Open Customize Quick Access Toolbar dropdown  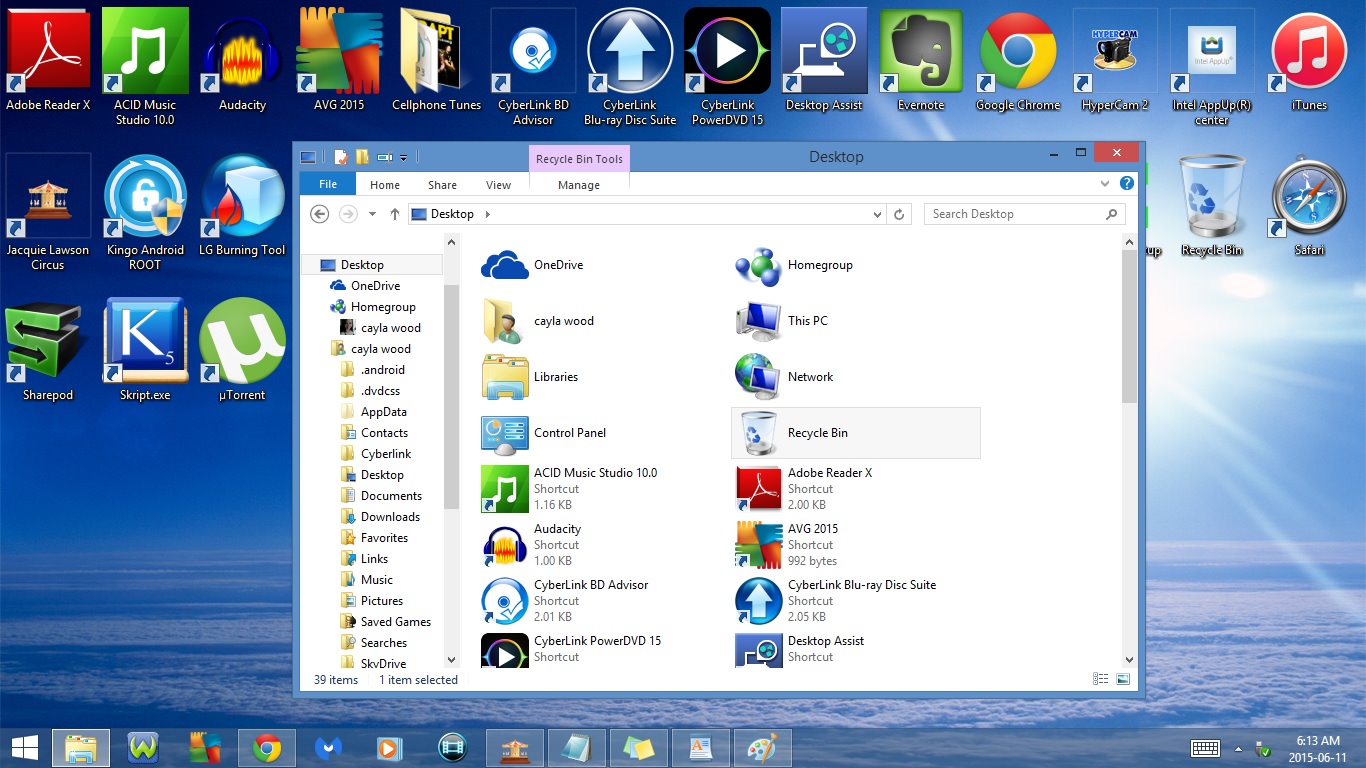click(x=404, y=157)
